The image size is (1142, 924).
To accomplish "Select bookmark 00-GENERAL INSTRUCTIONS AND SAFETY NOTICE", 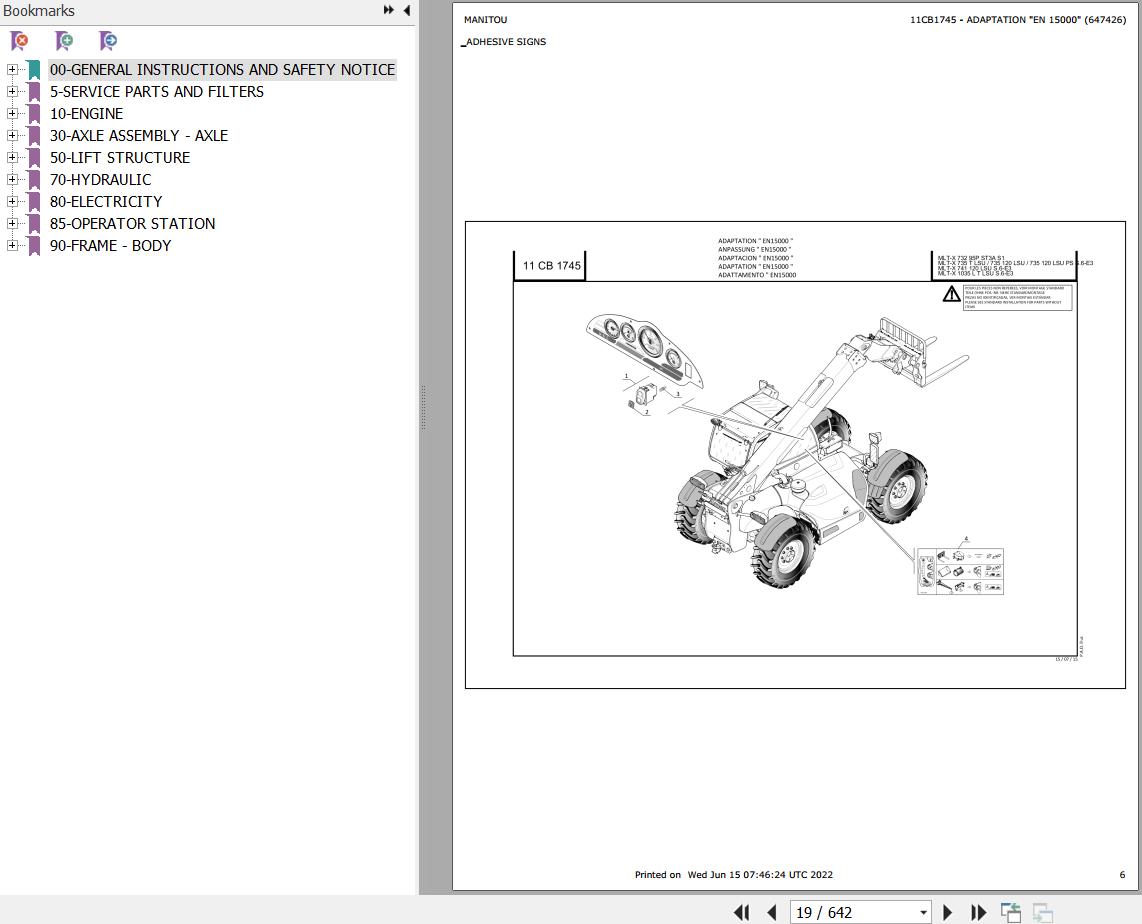I will click(222, 70).
